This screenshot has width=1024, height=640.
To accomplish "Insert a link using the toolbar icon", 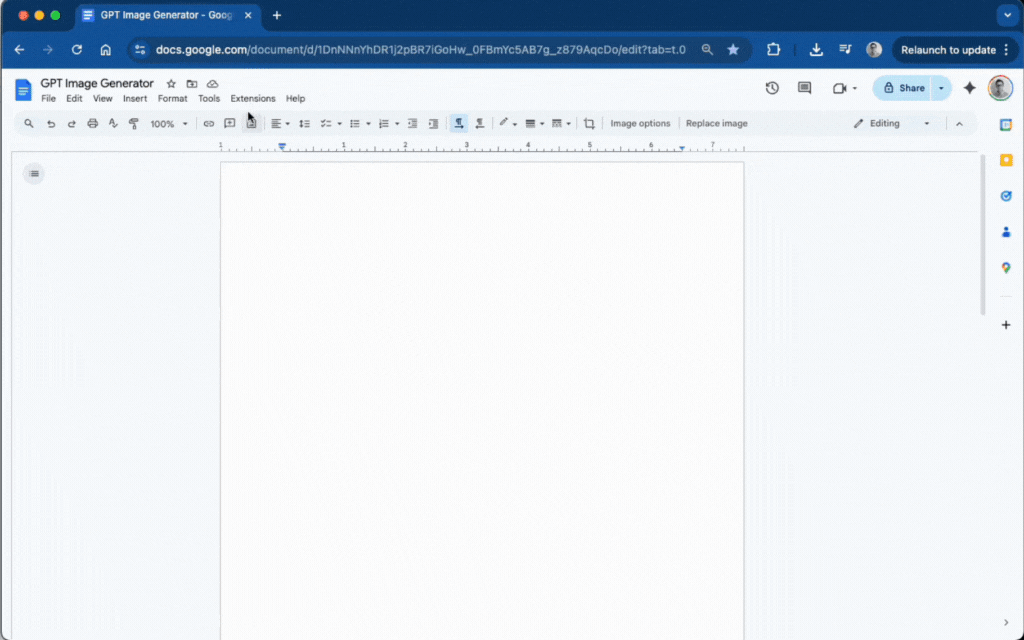I will click(208, 123).
